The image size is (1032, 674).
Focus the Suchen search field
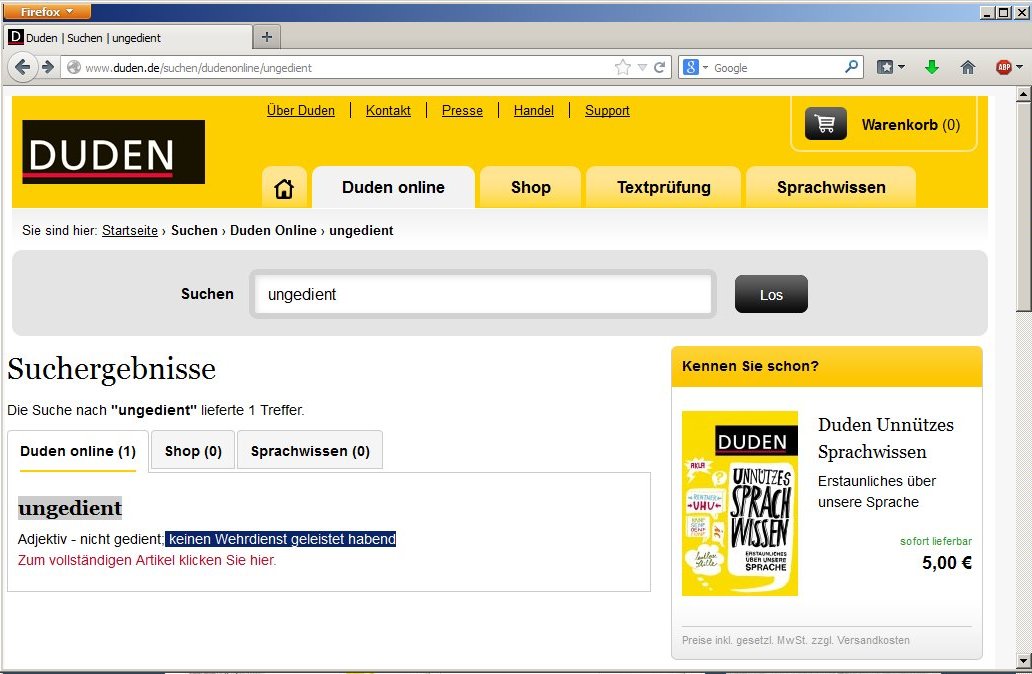(x=483, y=294)
